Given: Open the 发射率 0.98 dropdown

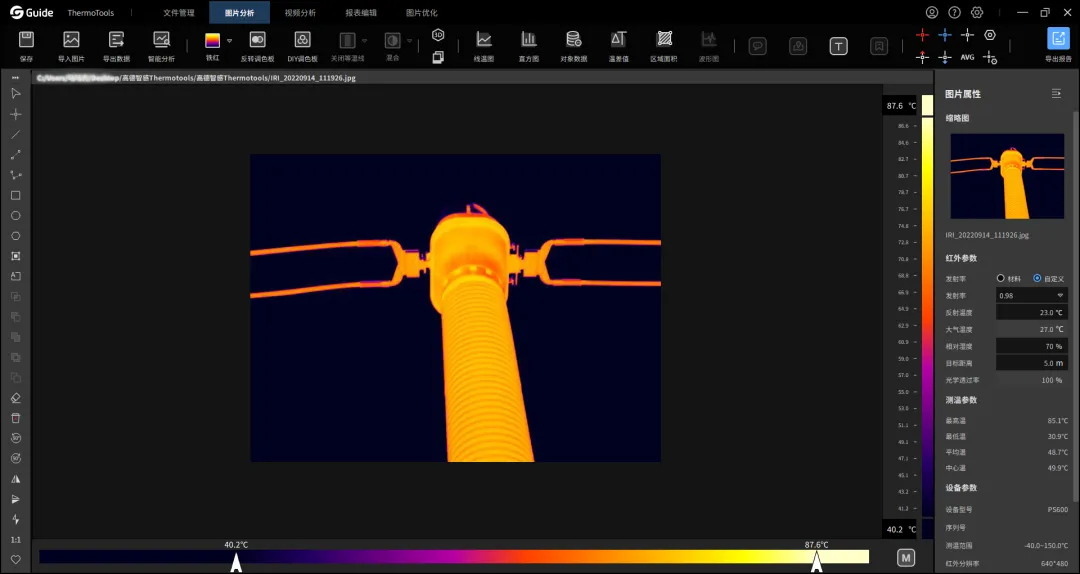Looking at the screenshot, I should coord(1032,296).
